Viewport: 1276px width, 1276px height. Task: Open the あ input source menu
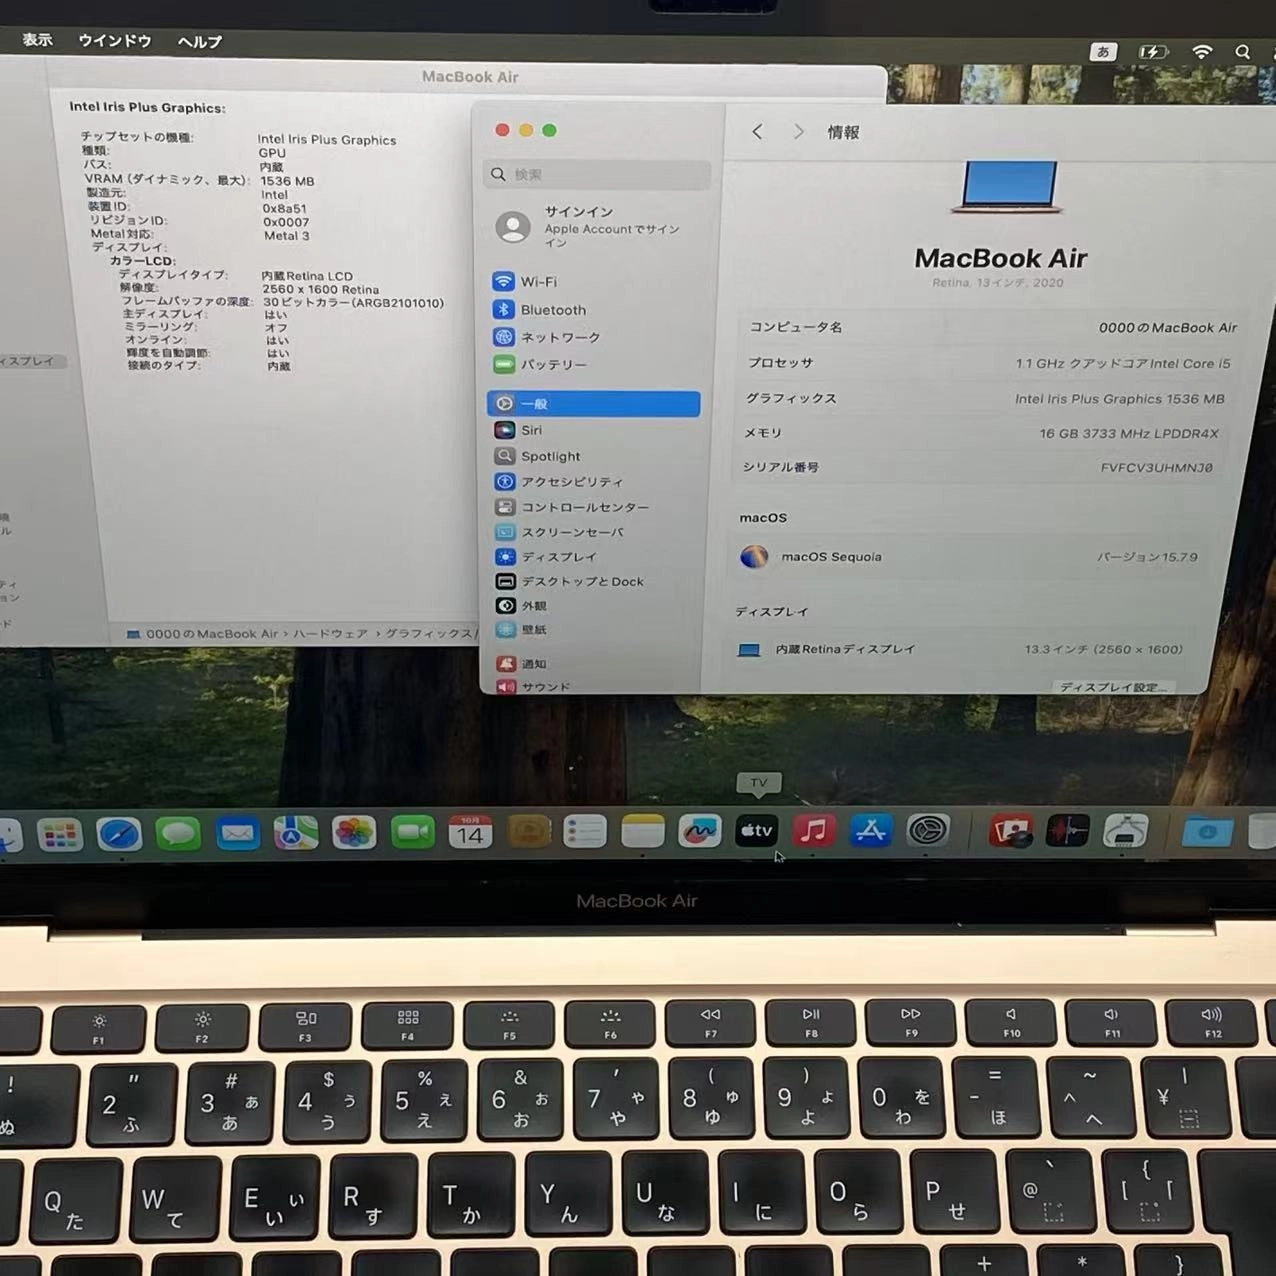pyautogui.click(x=1103, y=52)
